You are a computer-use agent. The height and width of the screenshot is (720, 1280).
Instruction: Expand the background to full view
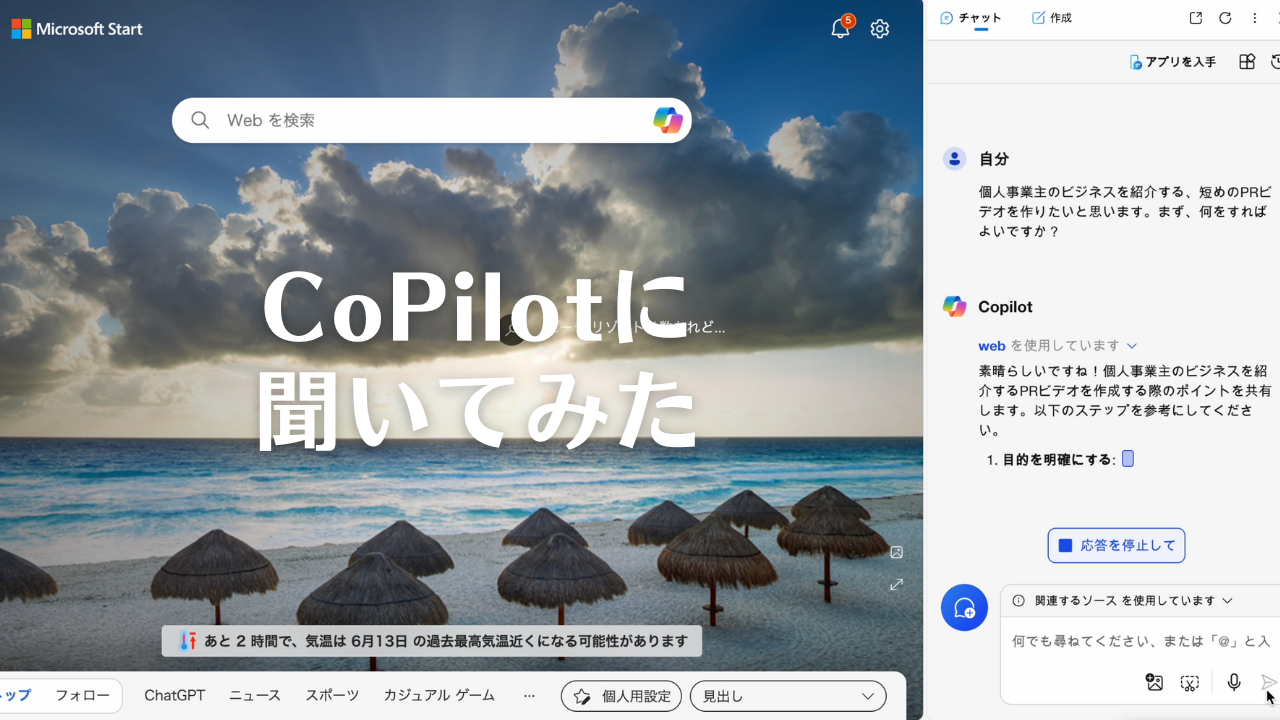click(x=897, y=584)
